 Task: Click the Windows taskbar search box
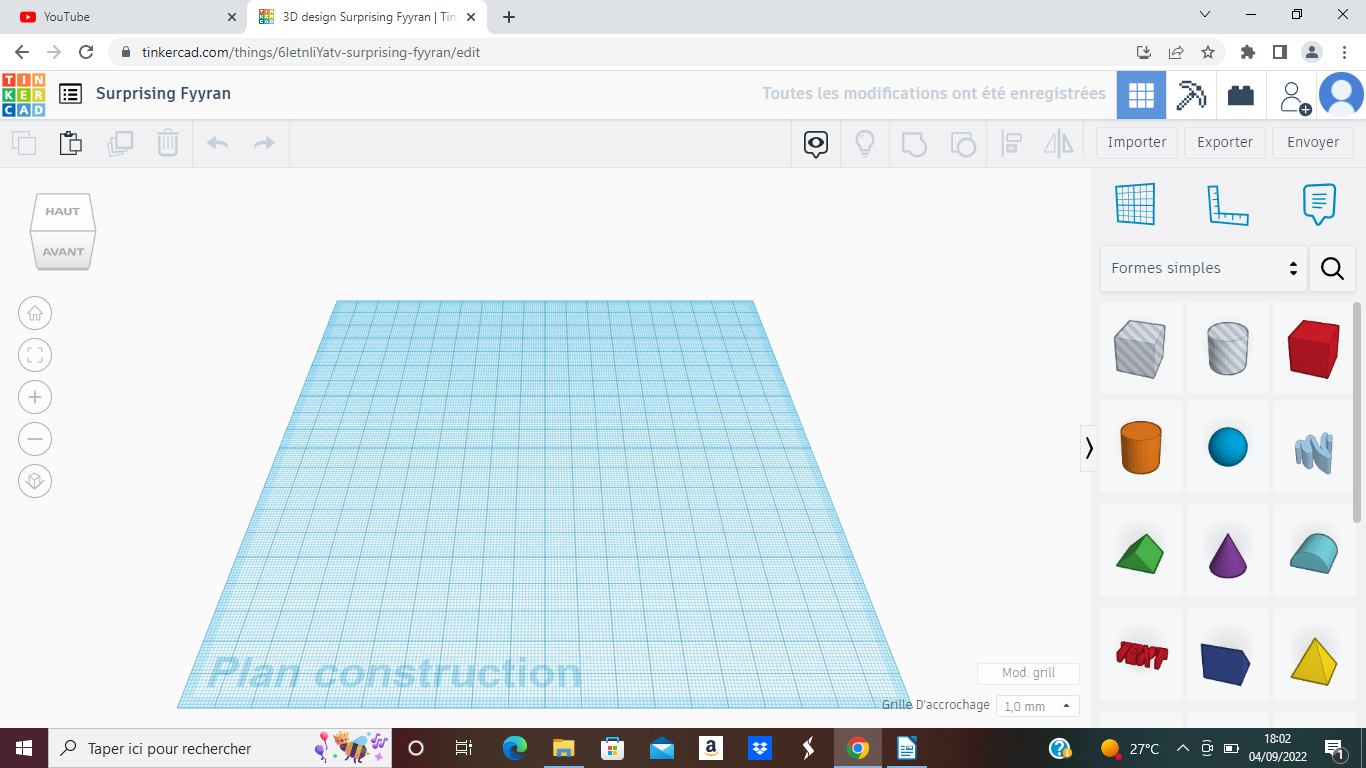pyautogui.click(x=218, y=748)
